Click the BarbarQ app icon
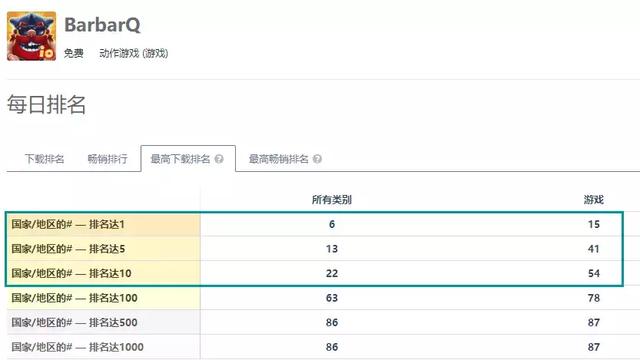This screenshot has height=360, width=640. (x=31, y=36)
